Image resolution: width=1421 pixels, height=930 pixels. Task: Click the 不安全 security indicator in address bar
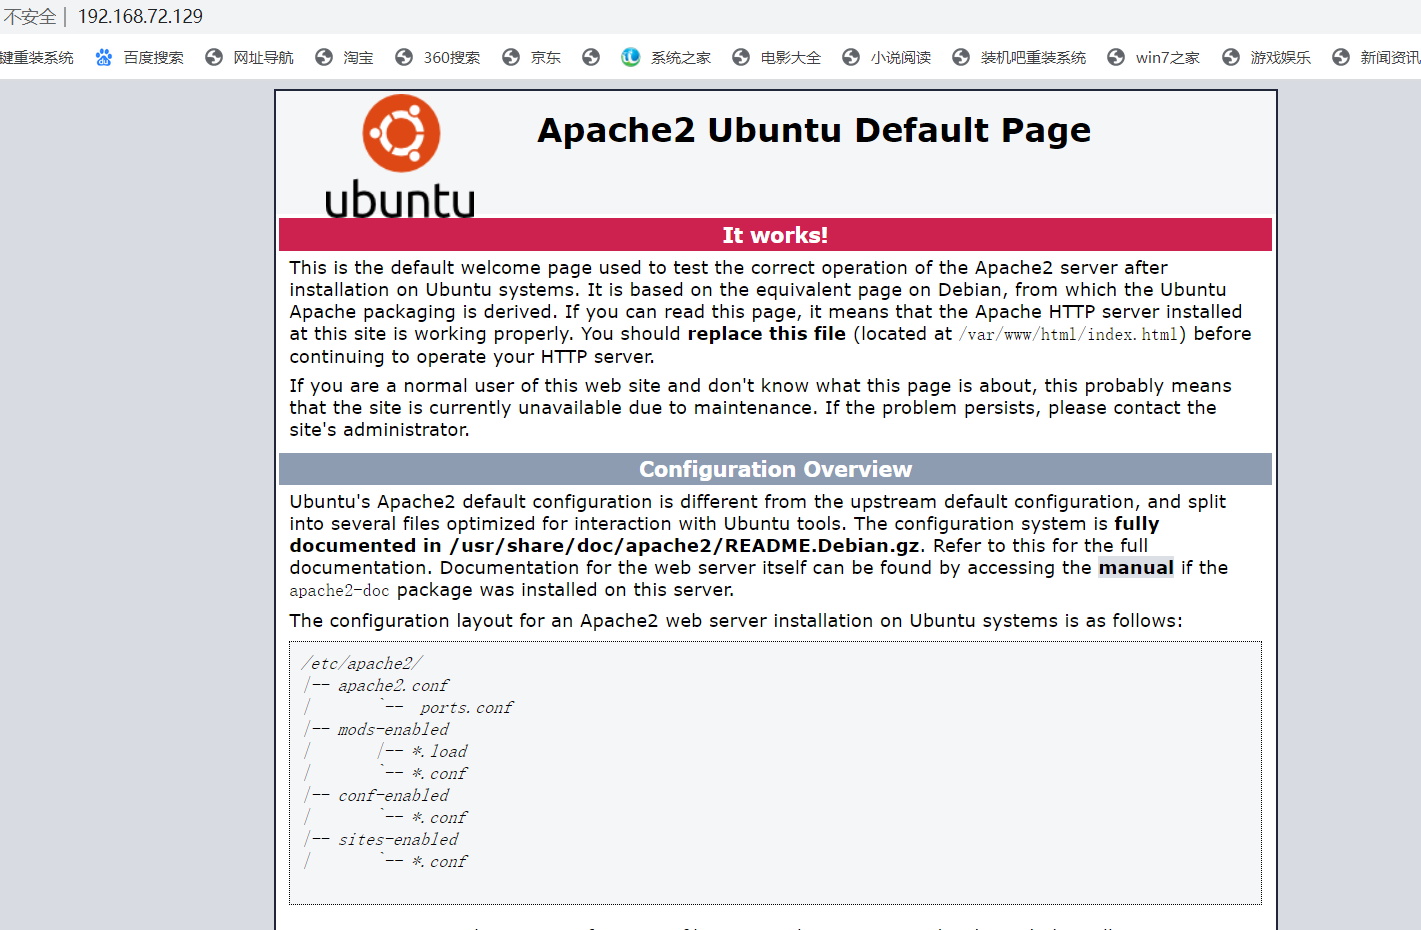(x=29, y=17)
